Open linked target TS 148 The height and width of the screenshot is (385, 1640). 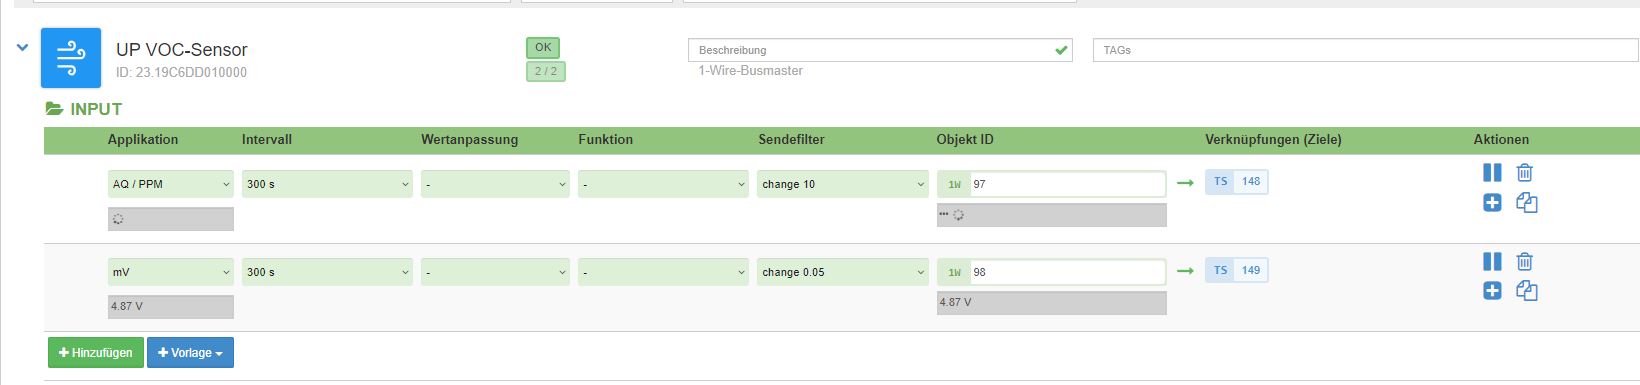(1237, 182)
